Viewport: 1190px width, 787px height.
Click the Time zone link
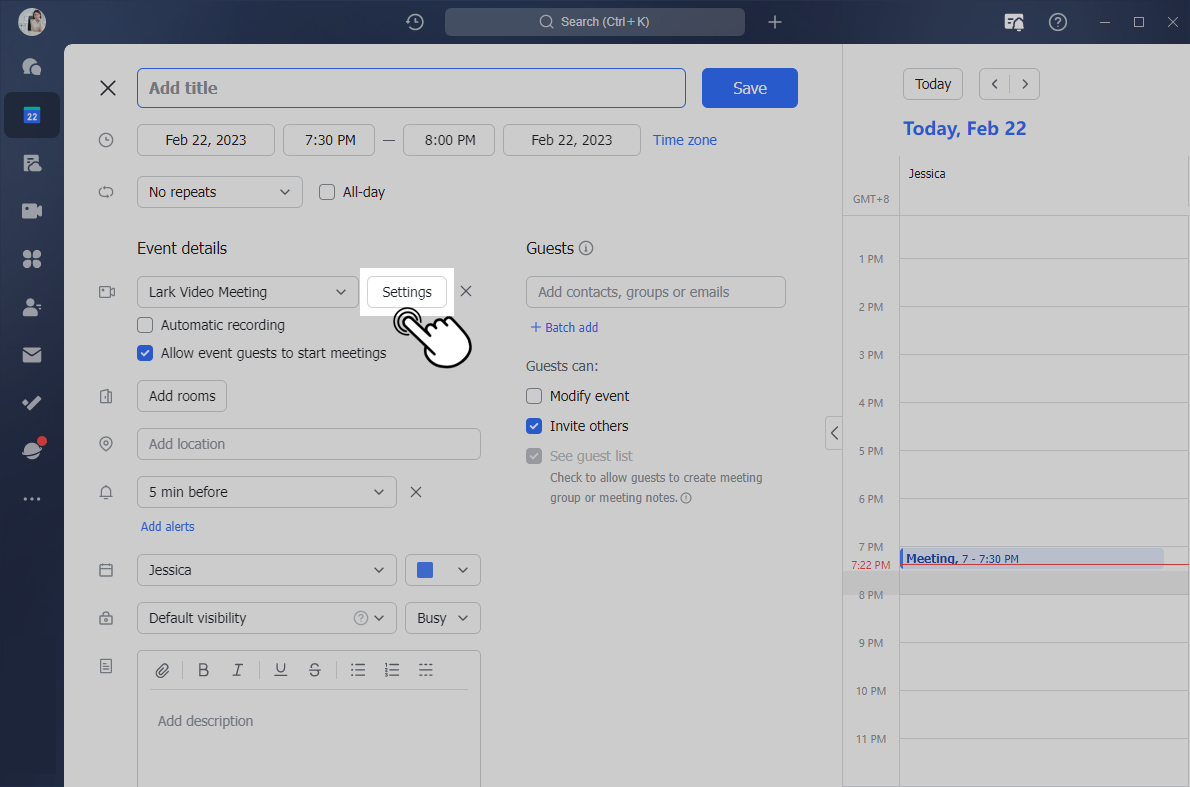click(x=685, y=140)
